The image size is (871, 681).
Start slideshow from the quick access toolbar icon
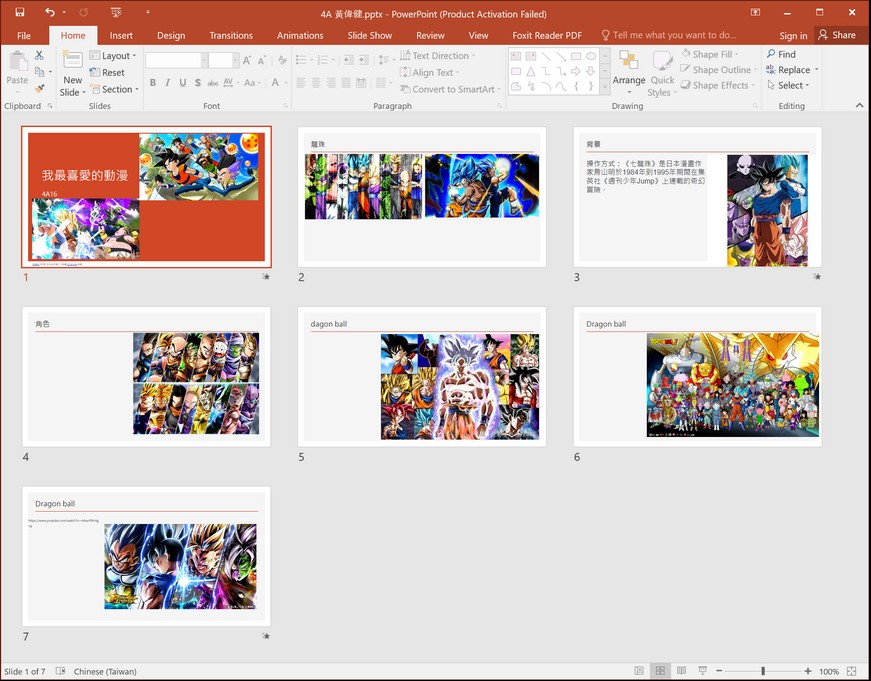point(116,12)
